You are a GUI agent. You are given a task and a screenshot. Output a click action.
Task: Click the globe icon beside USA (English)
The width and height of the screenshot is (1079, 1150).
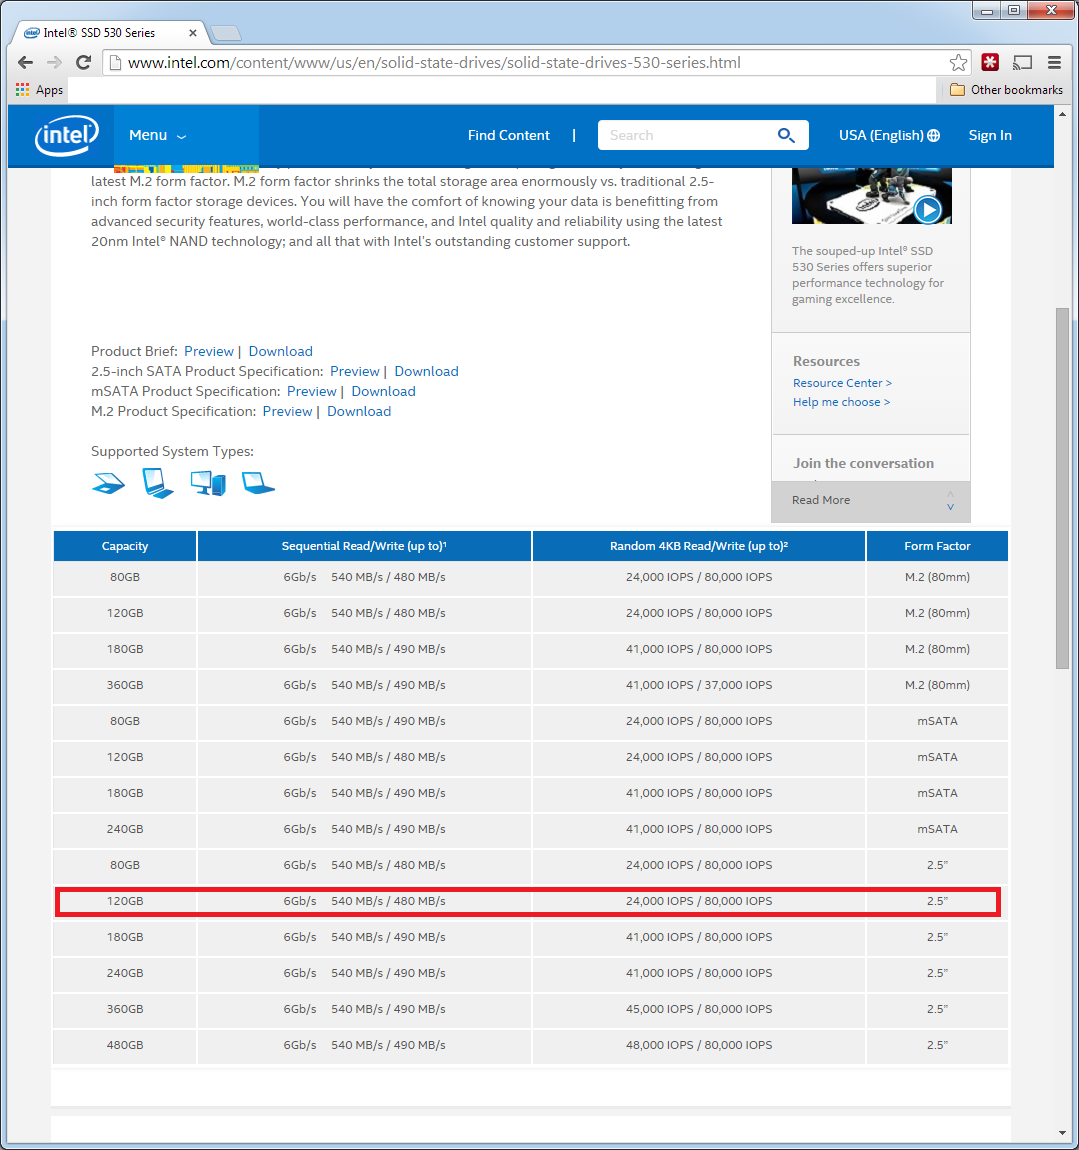(934, 136)
